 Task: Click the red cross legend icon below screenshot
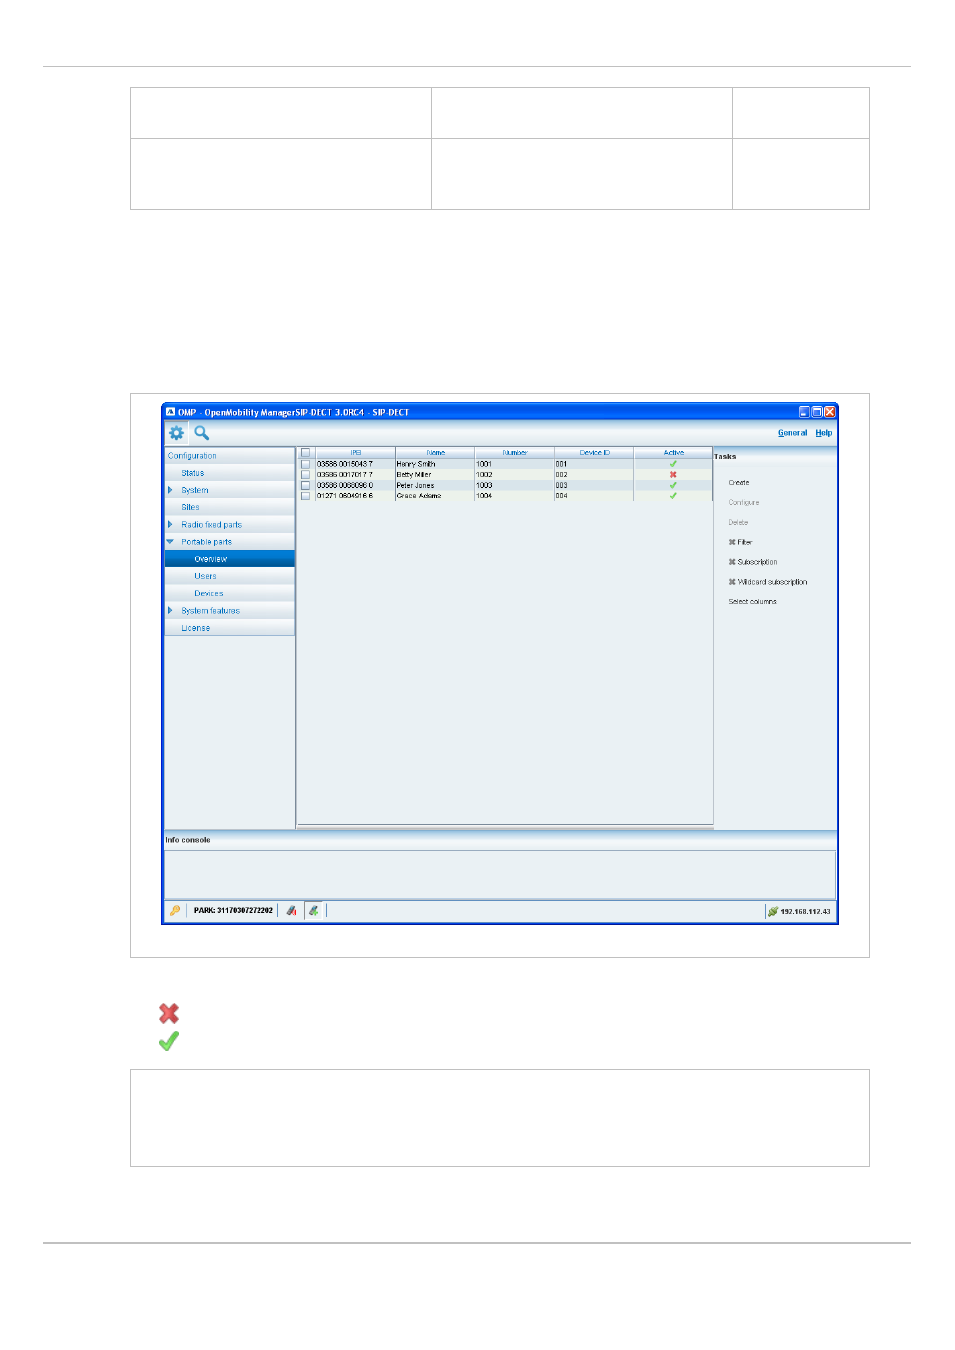click(x=169, y=1013)
